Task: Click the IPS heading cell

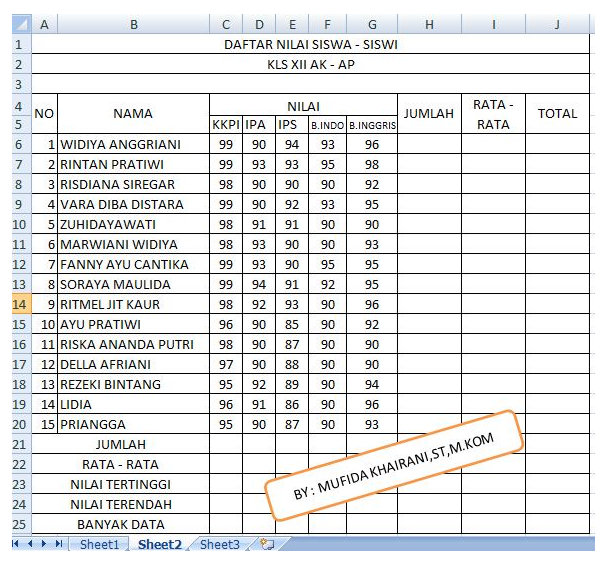Action: click(x=292, y=124)
